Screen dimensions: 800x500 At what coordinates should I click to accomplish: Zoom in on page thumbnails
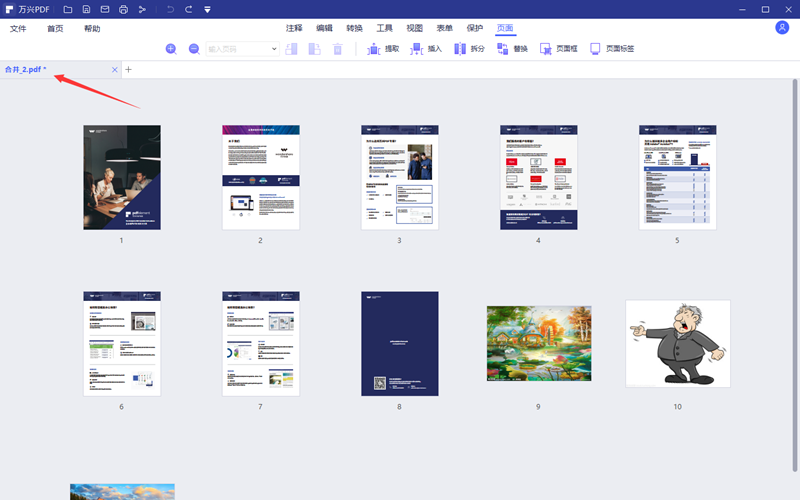pyautogui.click(x=171, y=48)
